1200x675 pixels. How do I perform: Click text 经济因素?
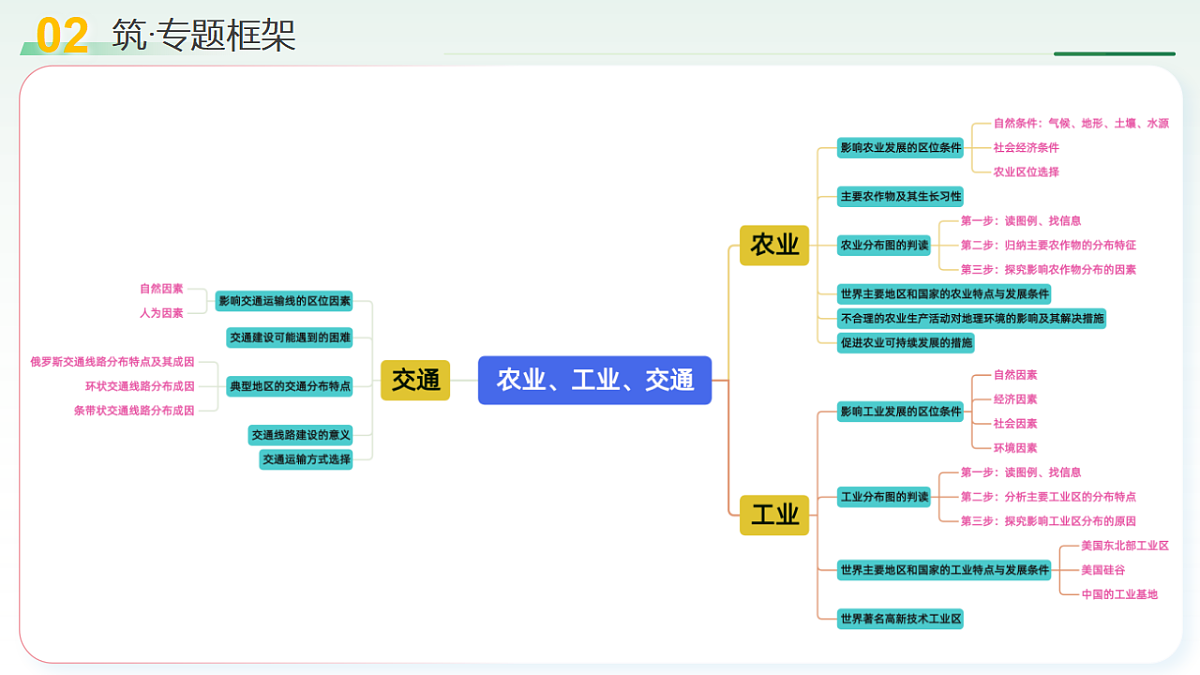point(1015,399)
